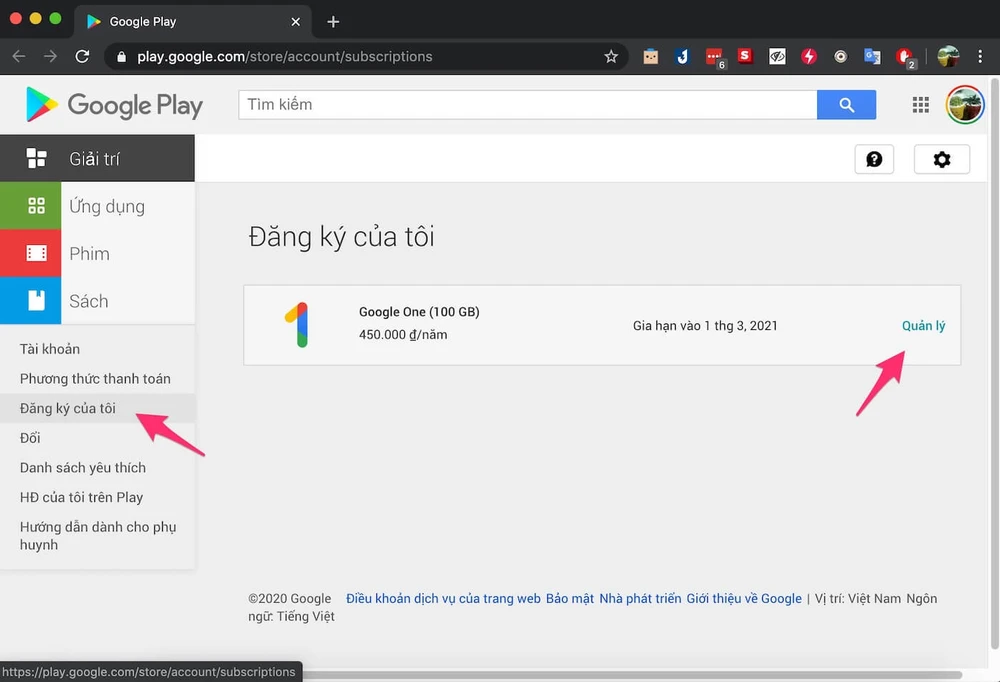Open the Google apps launcher grid

(x=920, y=104)
